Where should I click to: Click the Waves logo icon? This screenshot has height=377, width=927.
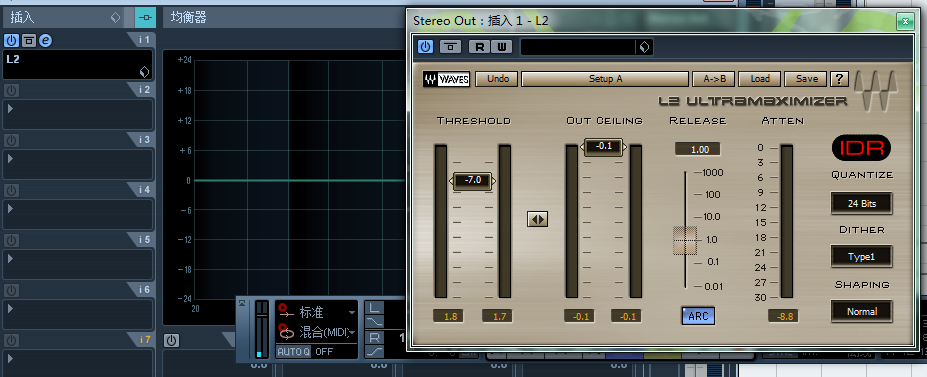pyautogui.click(x=446, y=79)
